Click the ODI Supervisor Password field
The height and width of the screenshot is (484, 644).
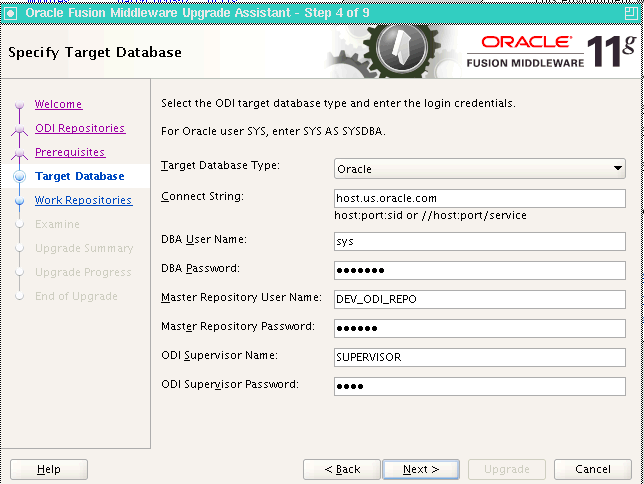[x=480, y=386]
